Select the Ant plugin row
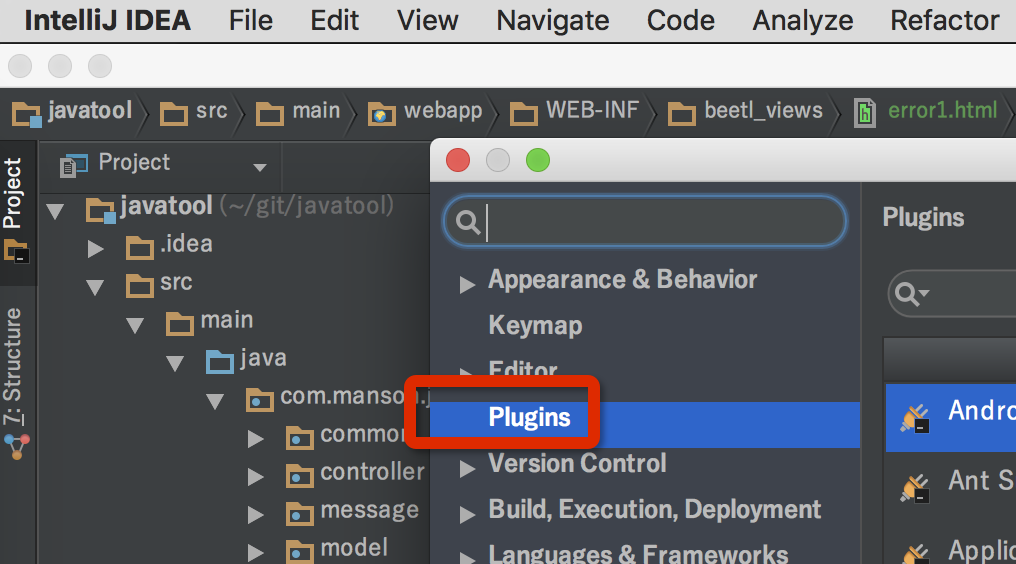This screenshot has height=564, width=1016. tap(951, 487)
